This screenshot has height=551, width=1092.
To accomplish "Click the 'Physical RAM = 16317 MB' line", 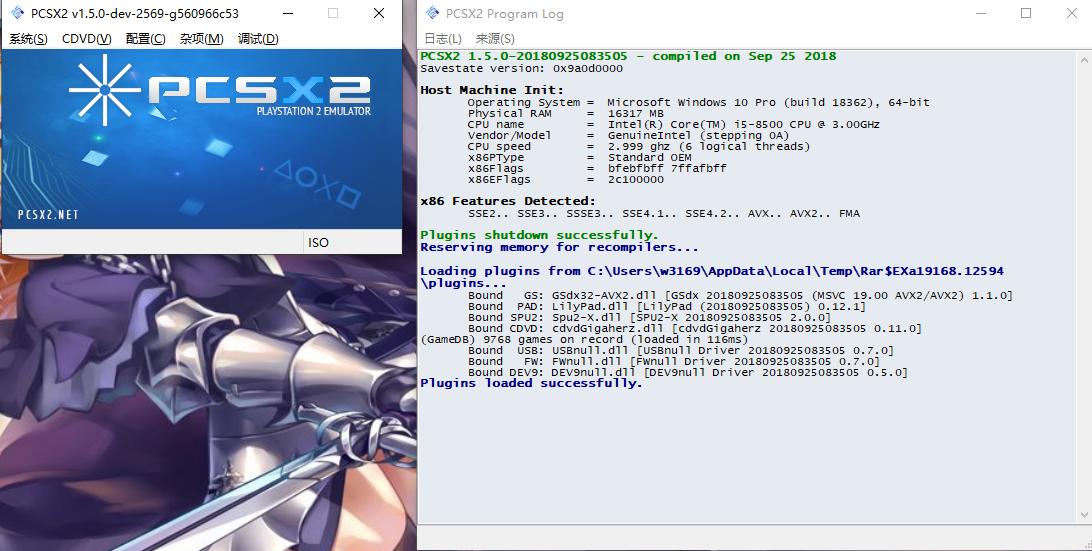I will [566, 113].
